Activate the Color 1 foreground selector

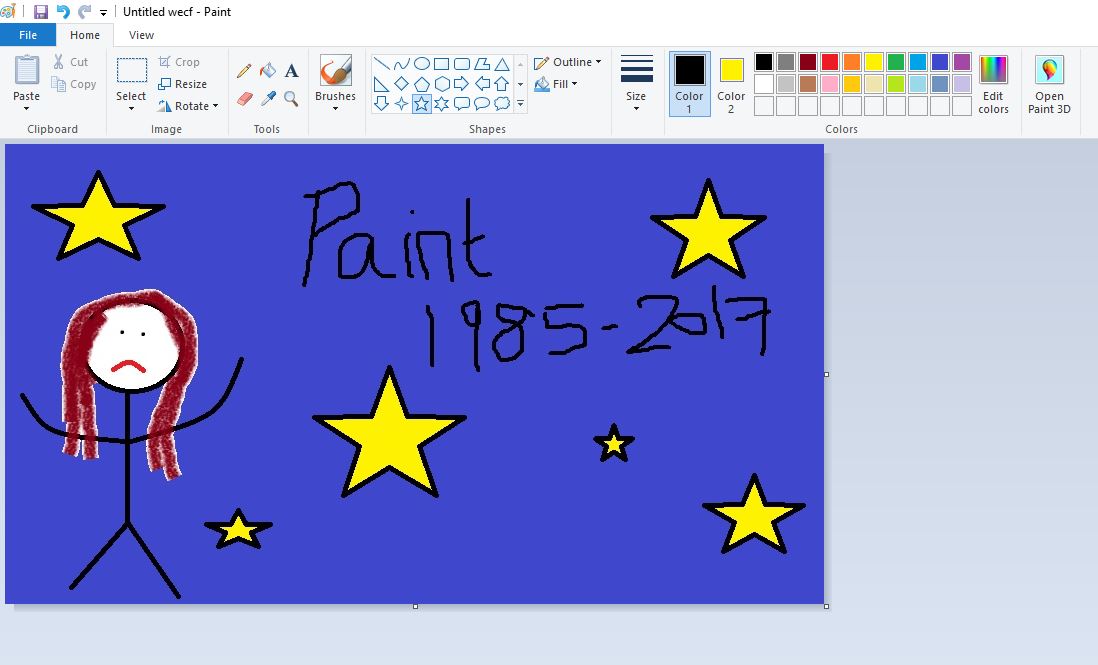tap(690, 84)
